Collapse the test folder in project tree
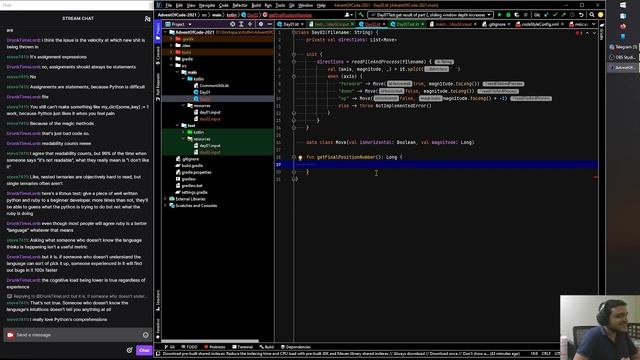 pos(177,125)
